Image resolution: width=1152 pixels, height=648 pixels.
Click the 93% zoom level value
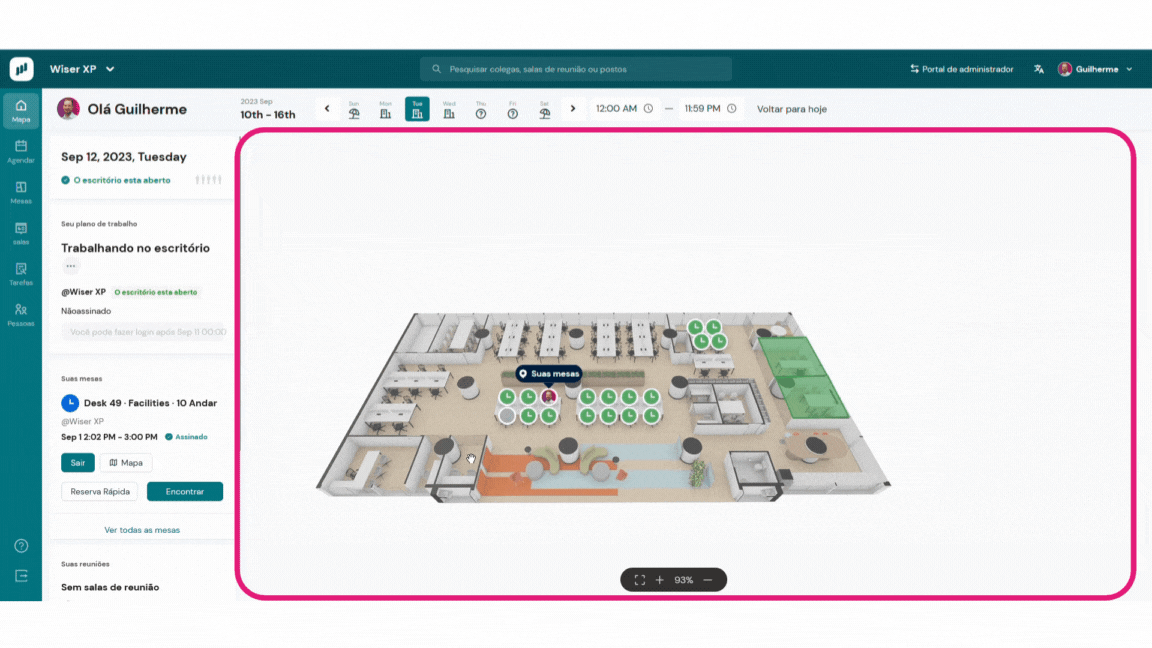coord(684,580)
